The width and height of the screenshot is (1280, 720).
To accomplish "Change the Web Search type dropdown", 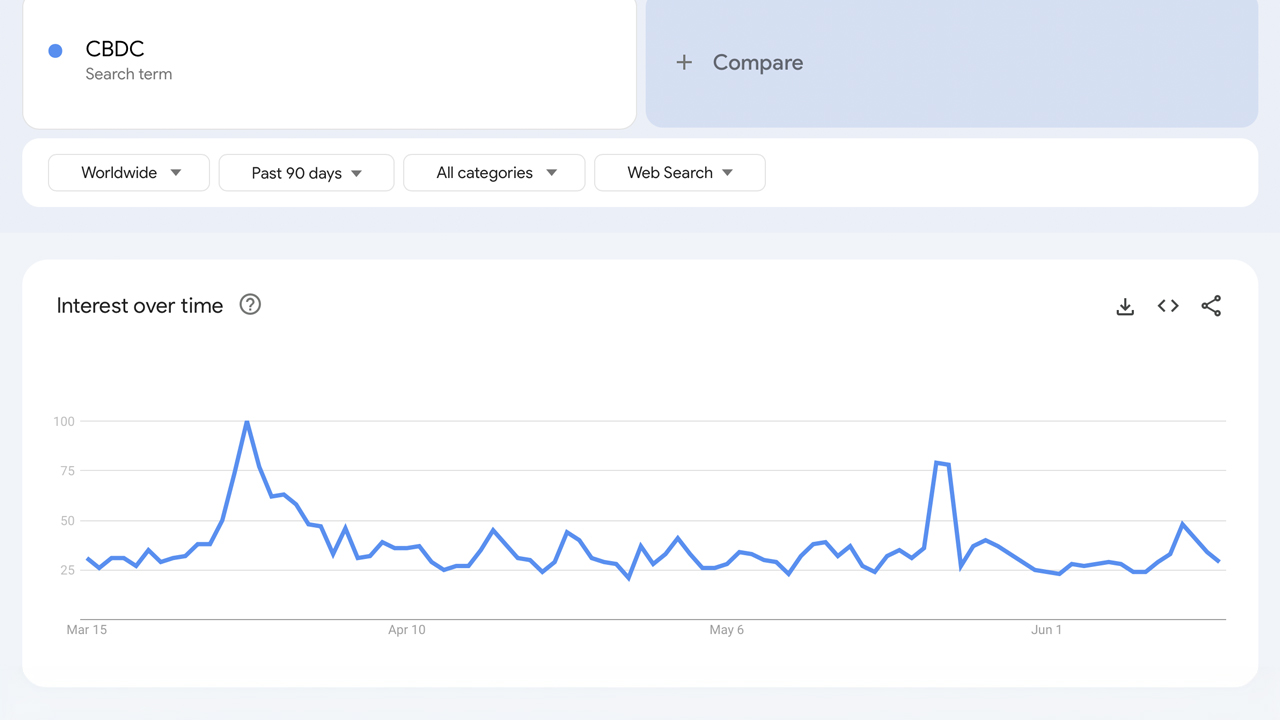I will [680, 173].
